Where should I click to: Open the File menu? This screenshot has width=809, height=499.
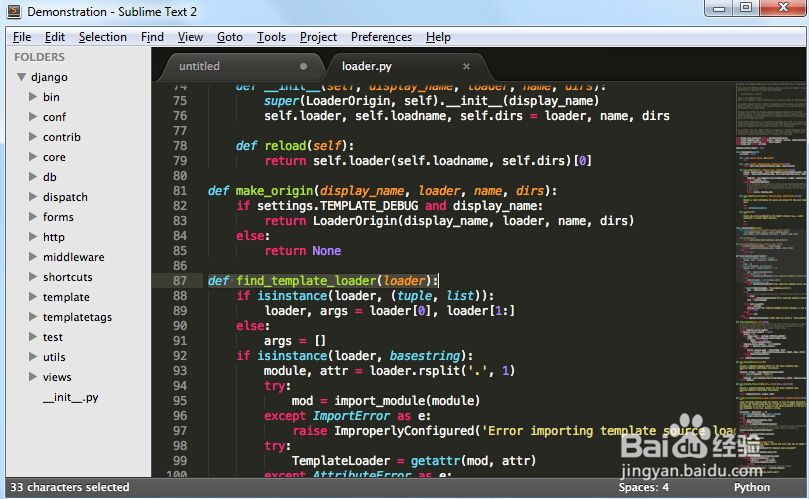click(x=22, y=37)
